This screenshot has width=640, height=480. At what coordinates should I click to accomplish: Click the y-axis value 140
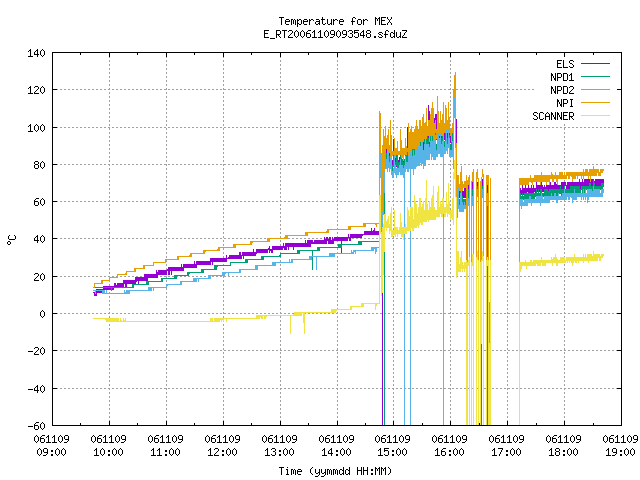(x=36, y=53)
